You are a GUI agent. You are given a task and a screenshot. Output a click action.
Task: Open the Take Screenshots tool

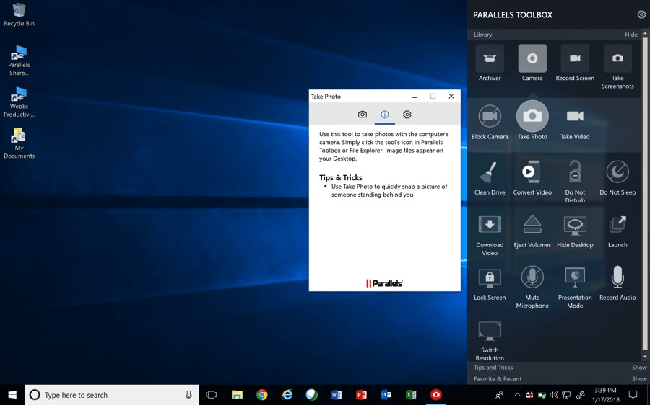point(618,60)
